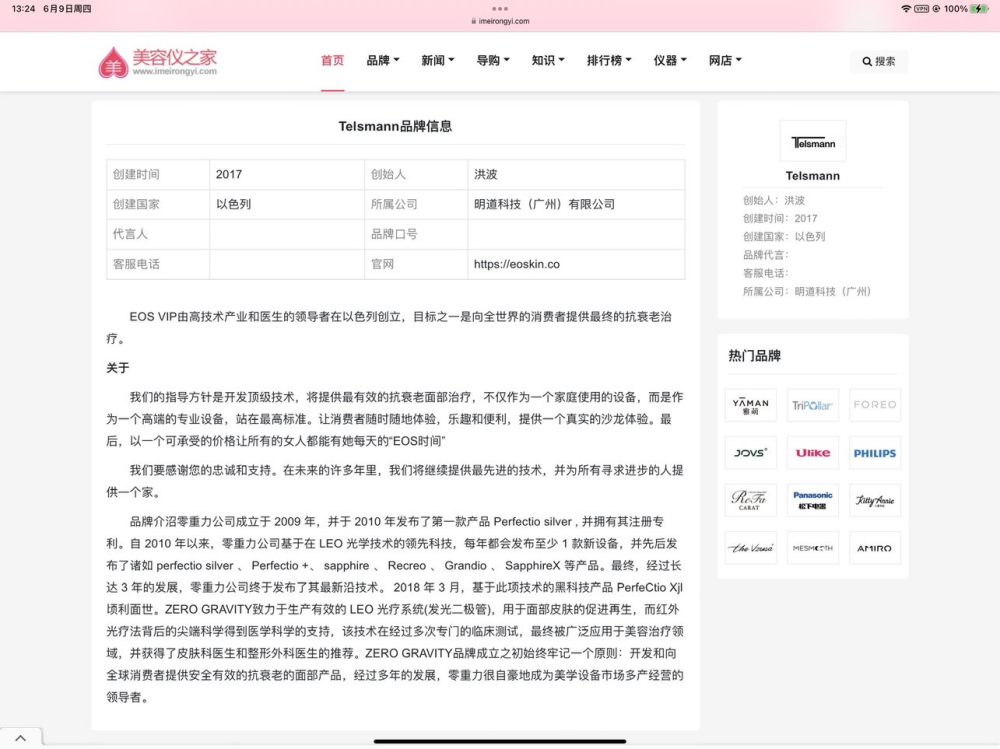Click the 美容仪之家 site logo
Screen dimensions: 1000x749
click(158, 62)
